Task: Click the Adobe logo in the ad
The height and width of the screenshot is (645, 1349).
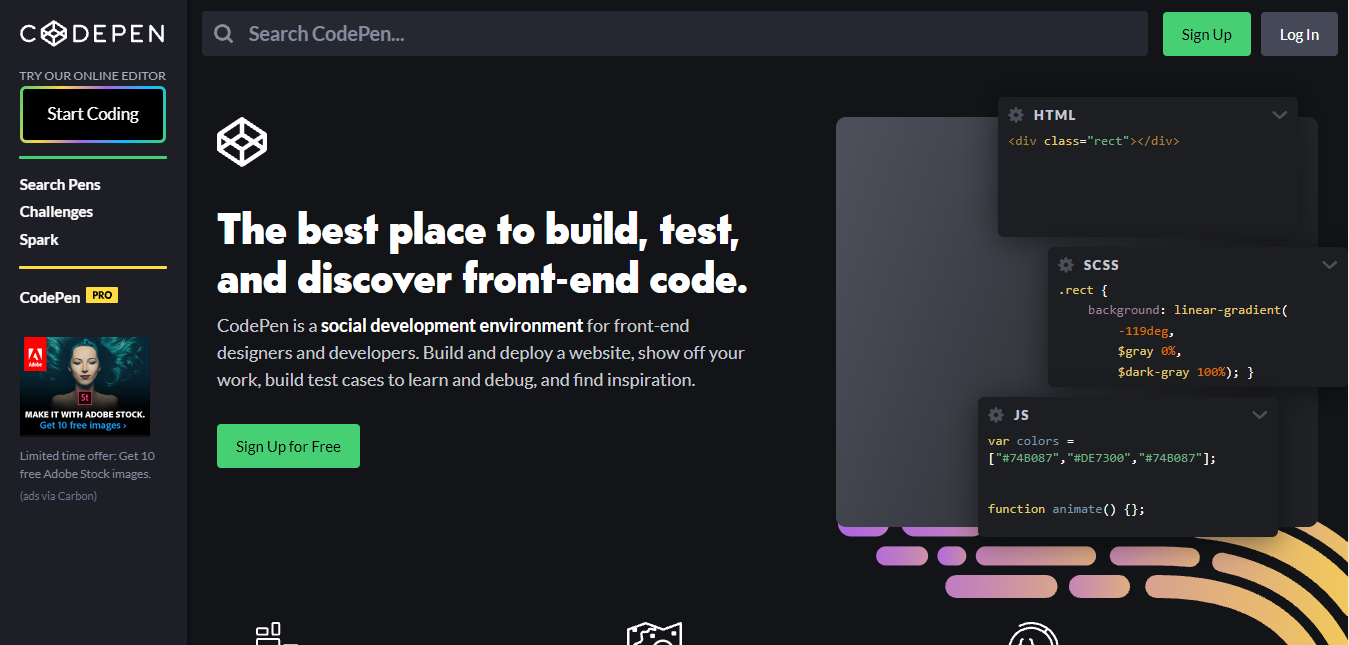Action: point(32,356)
